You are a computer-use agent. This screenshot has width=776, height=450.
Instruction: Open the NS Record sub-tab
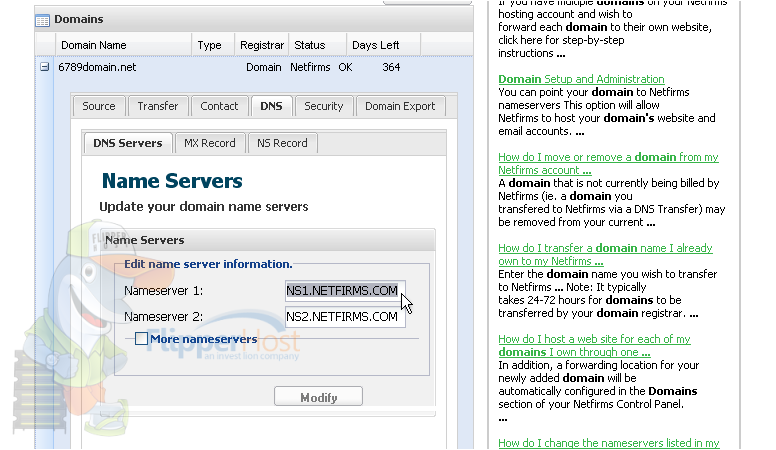tap(282, 143)
